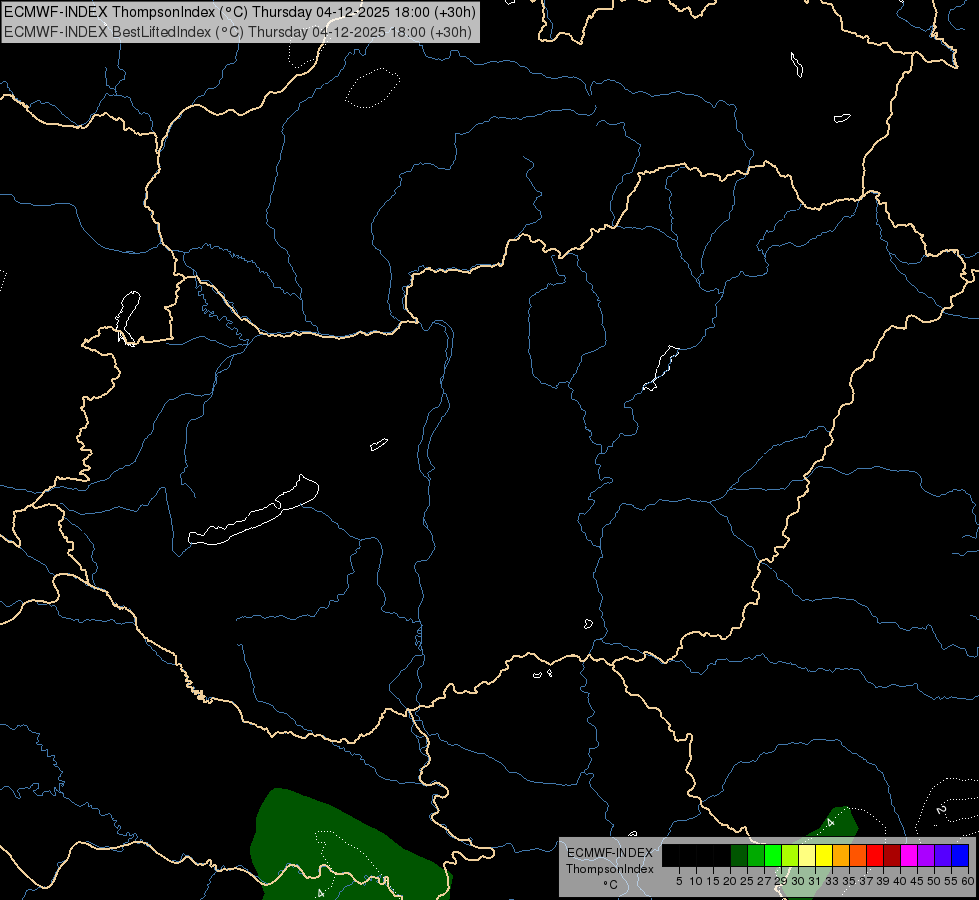Click the ThompsonIndex title line at top

240,12
